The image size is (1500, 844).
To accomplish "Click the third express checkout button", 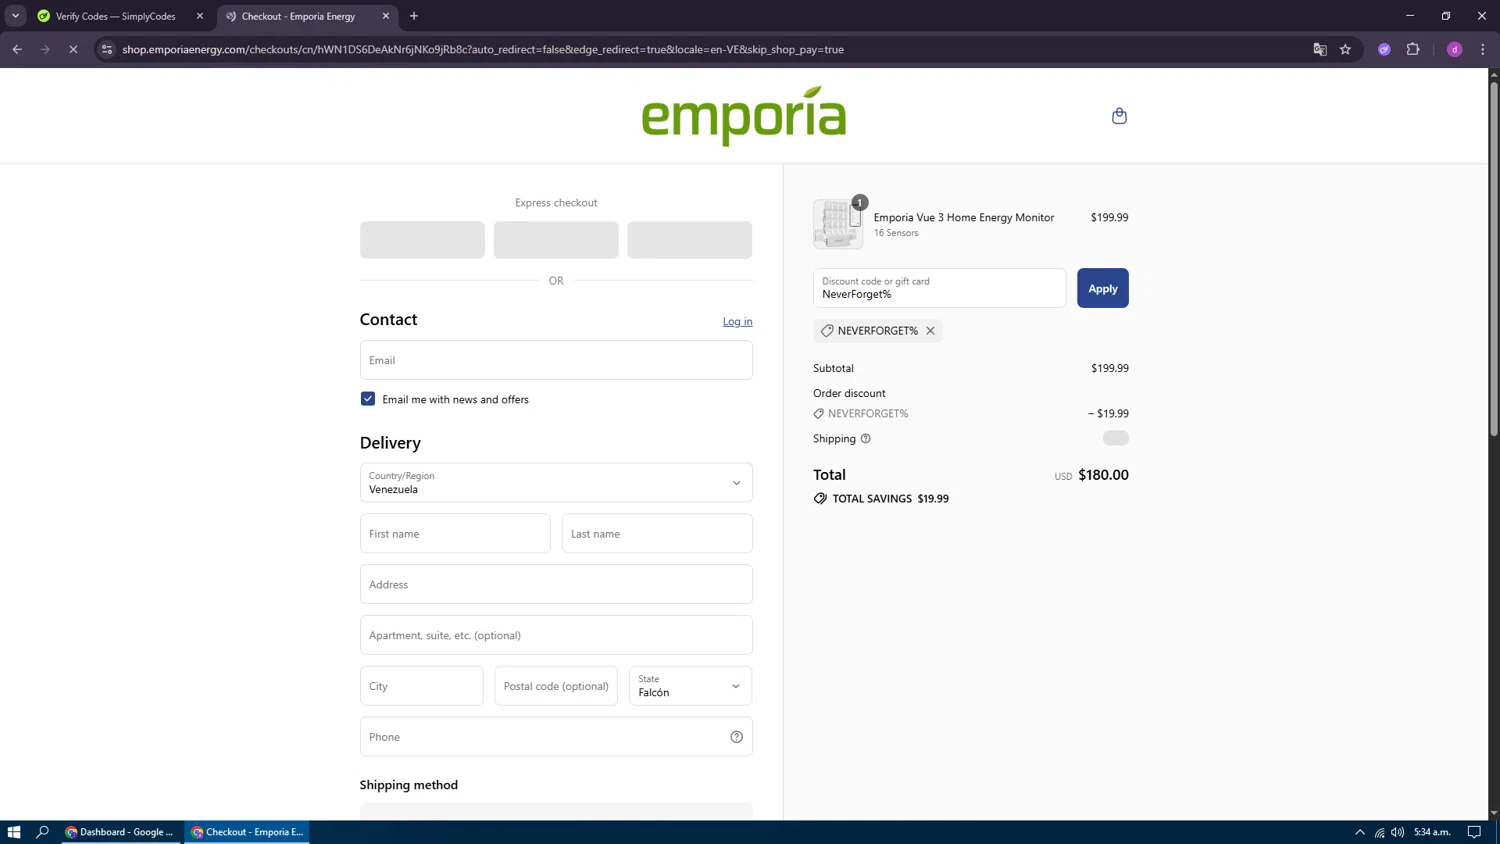I will tap(689, 240).
